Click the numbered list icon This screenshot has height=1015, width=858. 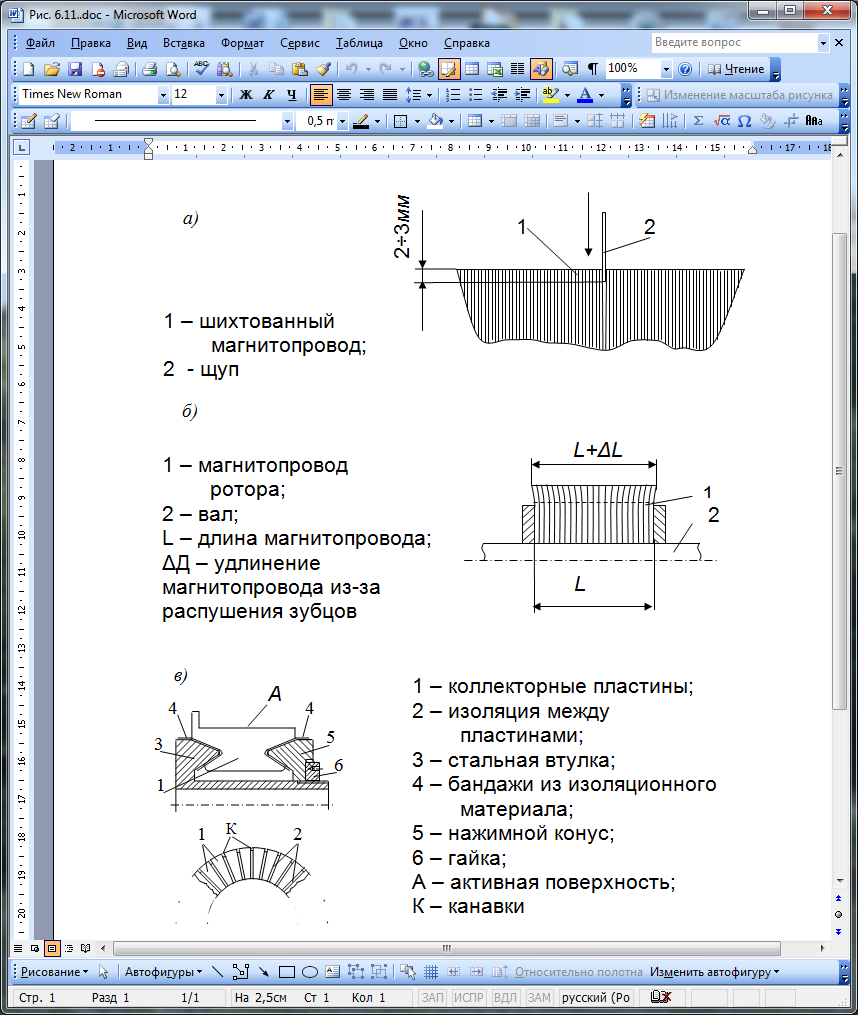pos(453,95)
